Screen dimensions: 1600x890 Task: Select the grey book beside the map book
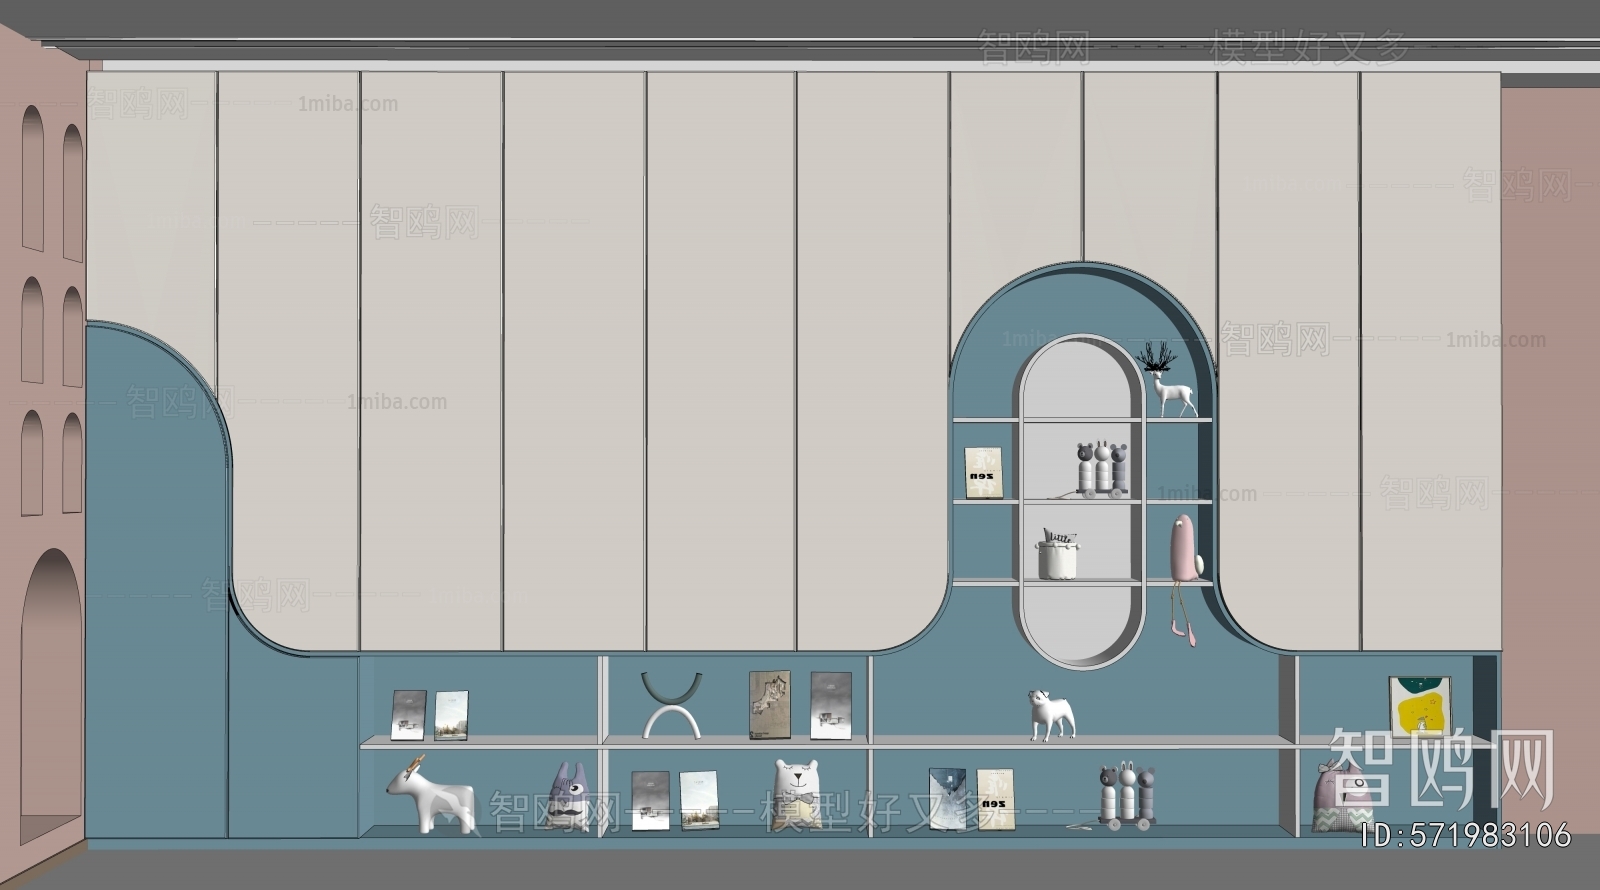(x=831, y=705)
